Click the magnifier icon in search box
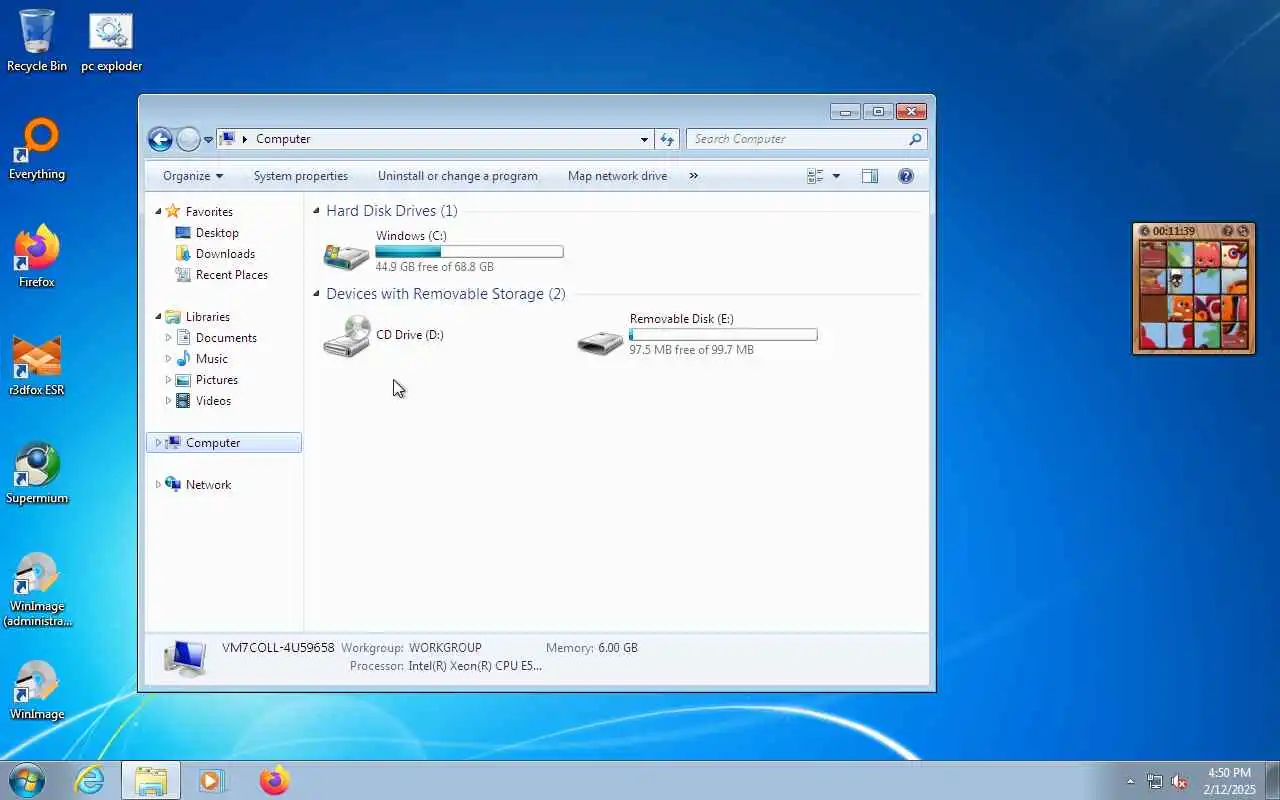 pos(914,139)
